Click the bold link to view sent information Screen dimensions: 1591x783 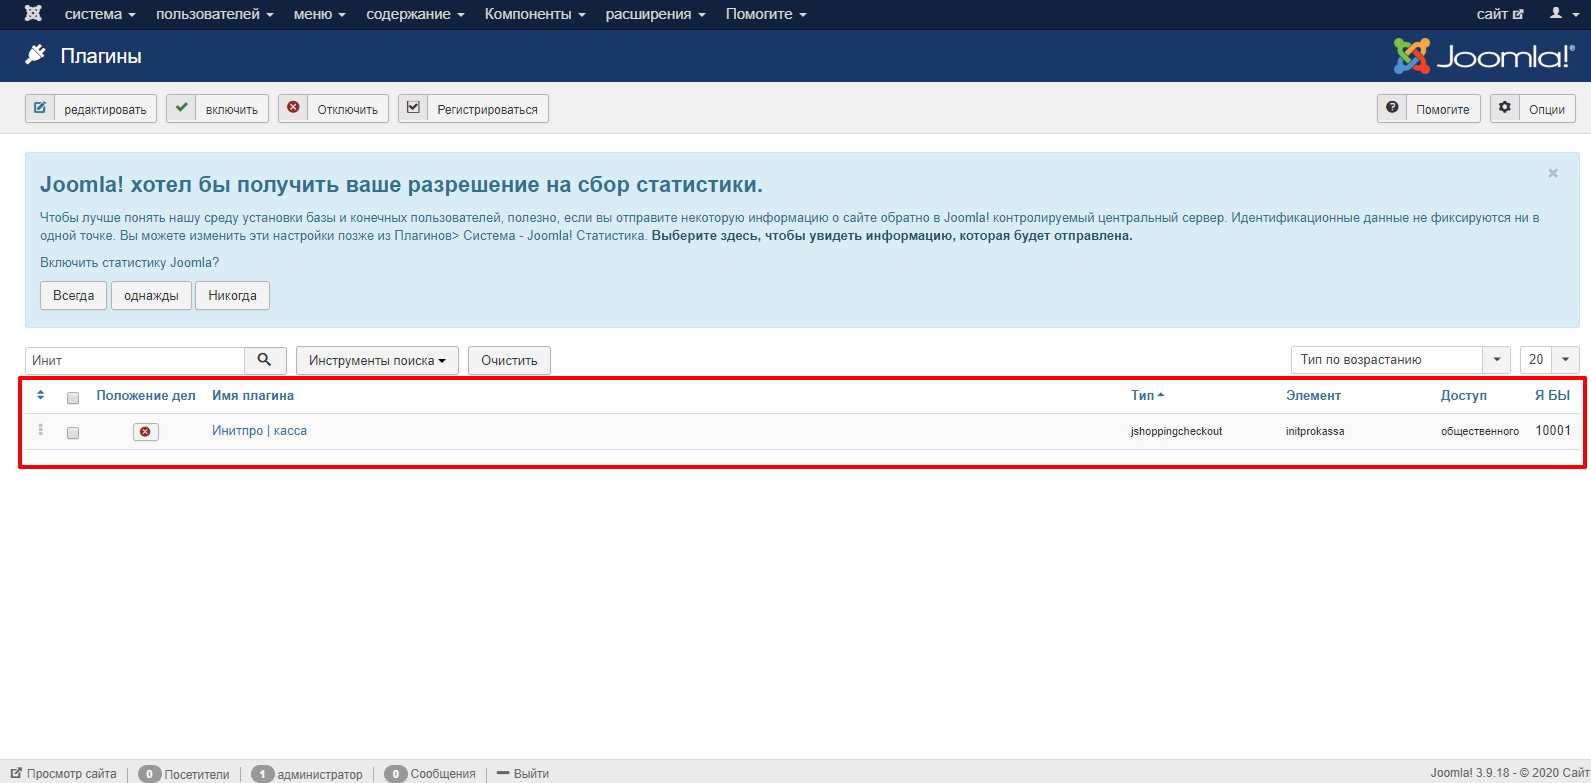pyautogui.click(x=892, y=236)
